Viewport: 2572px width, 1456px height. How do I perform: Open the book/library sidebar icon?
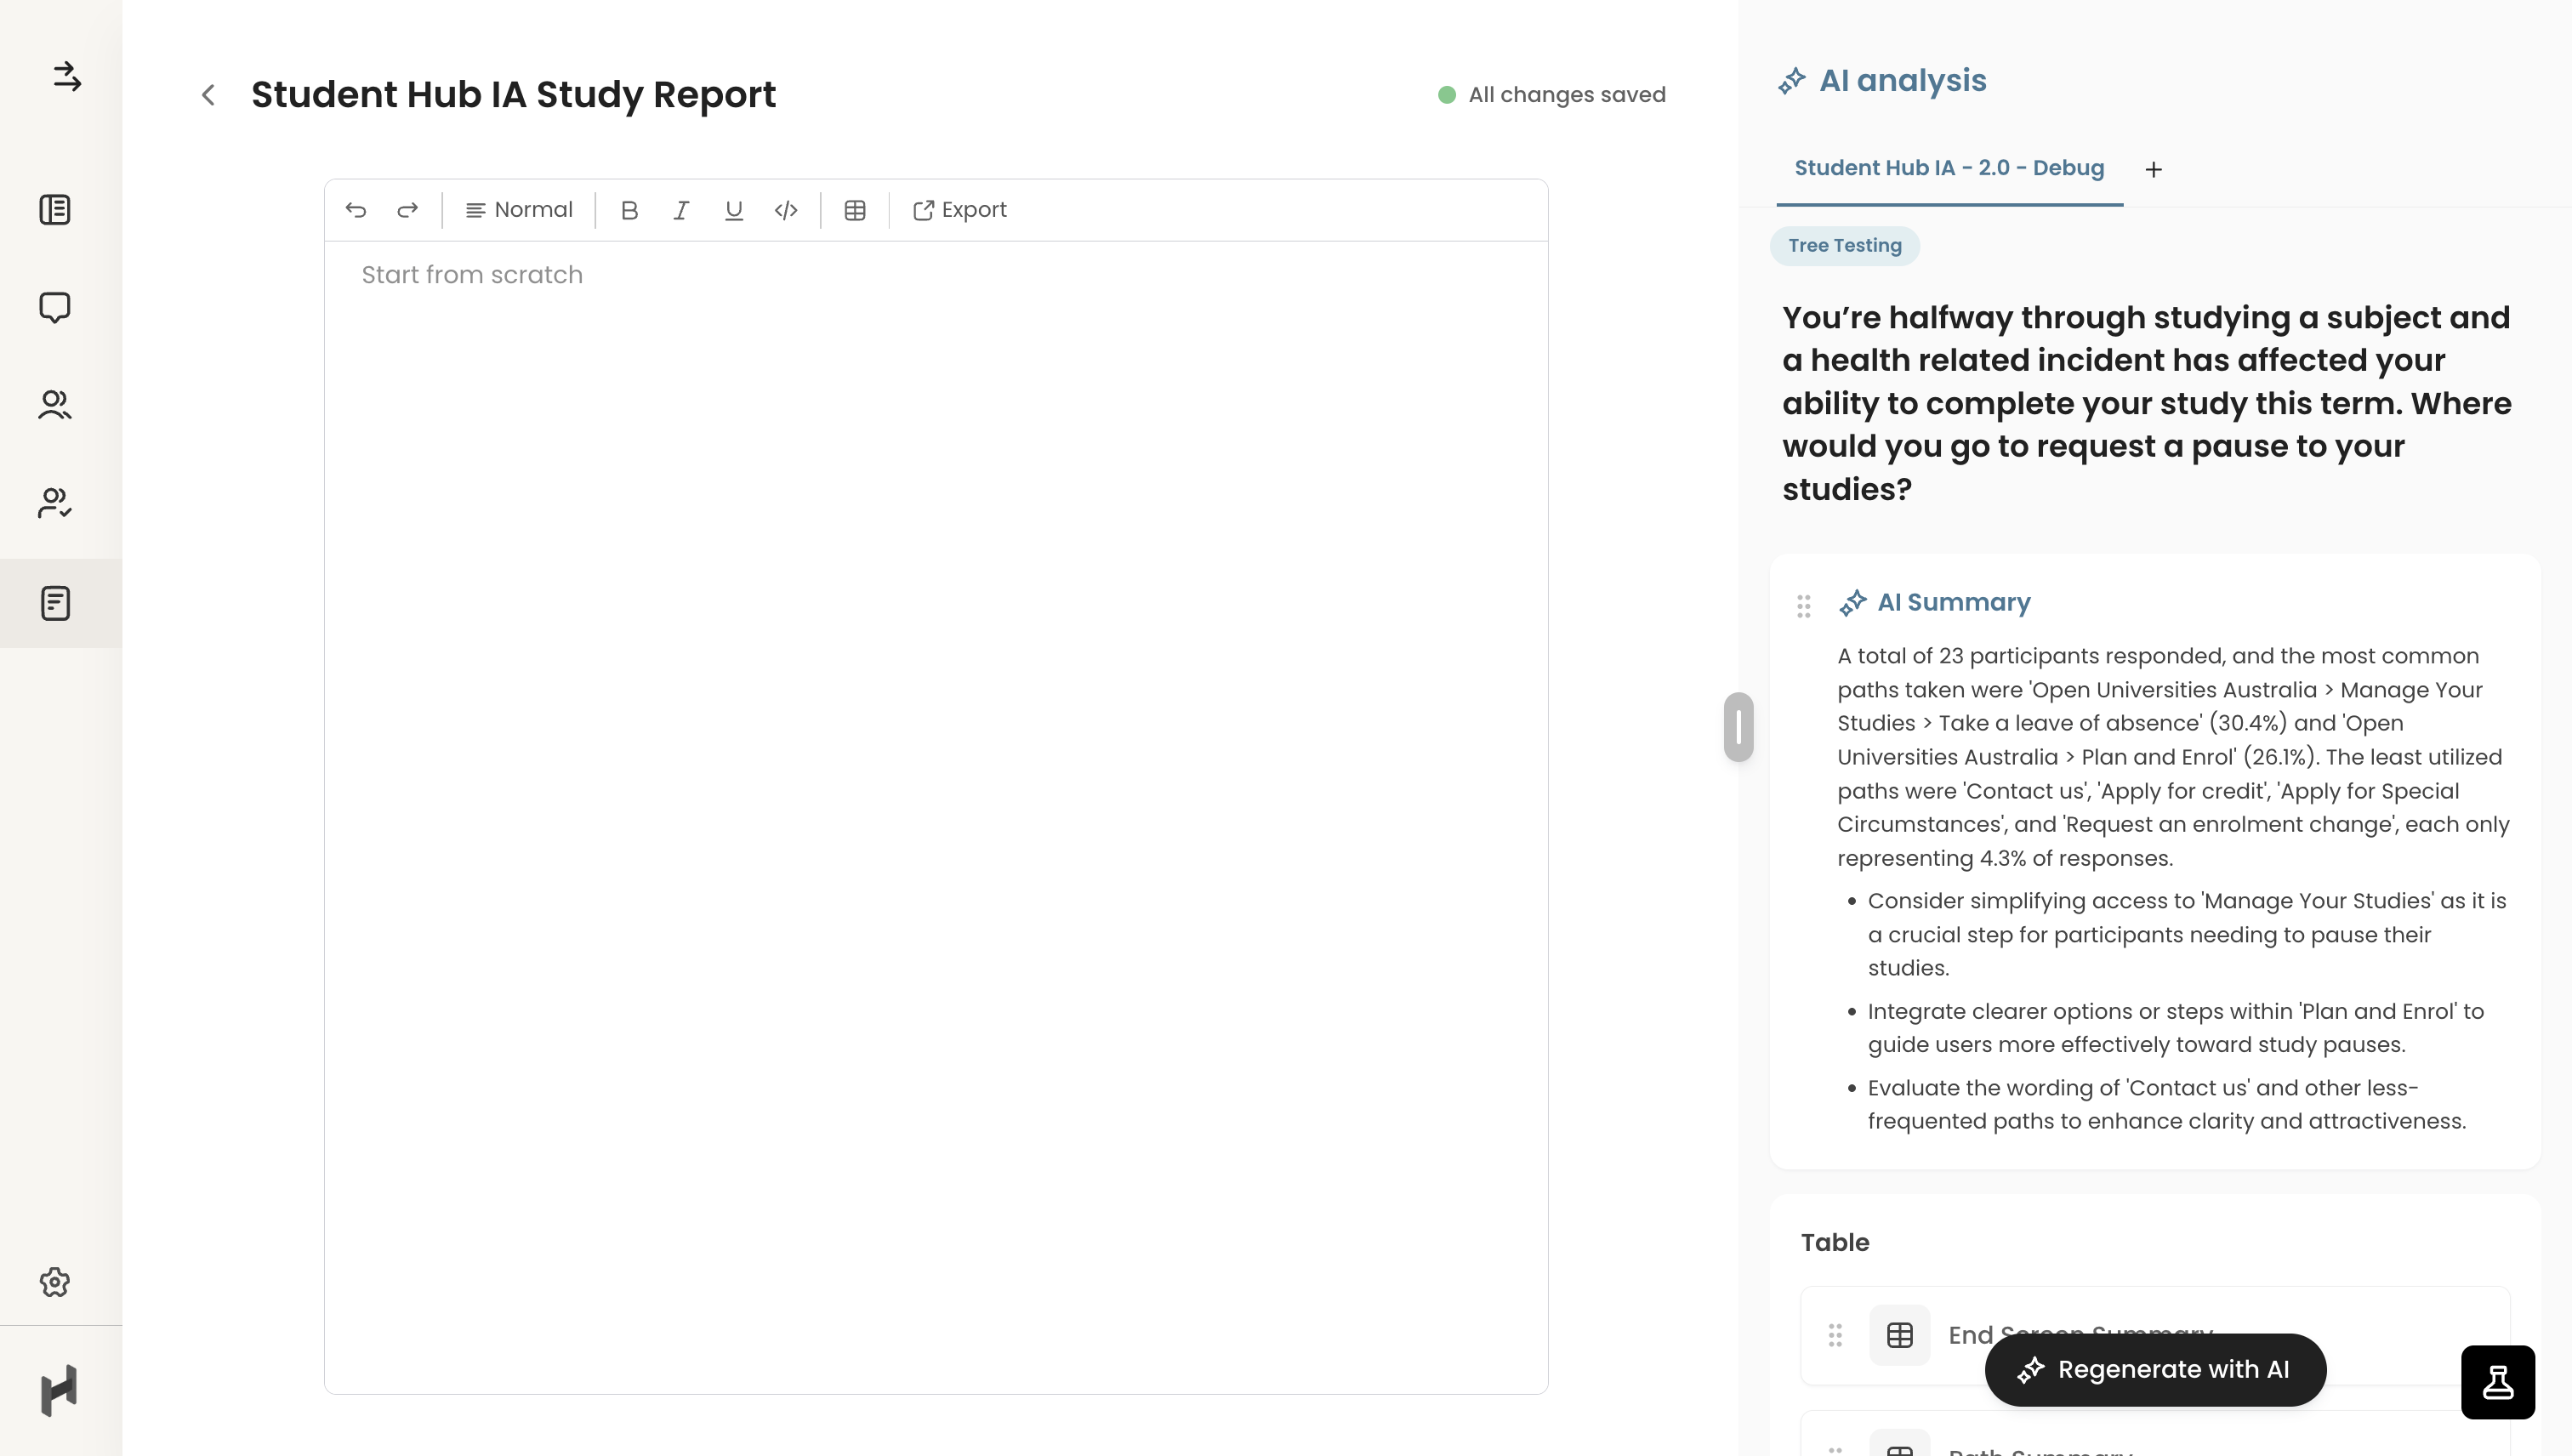coord(55,210)
